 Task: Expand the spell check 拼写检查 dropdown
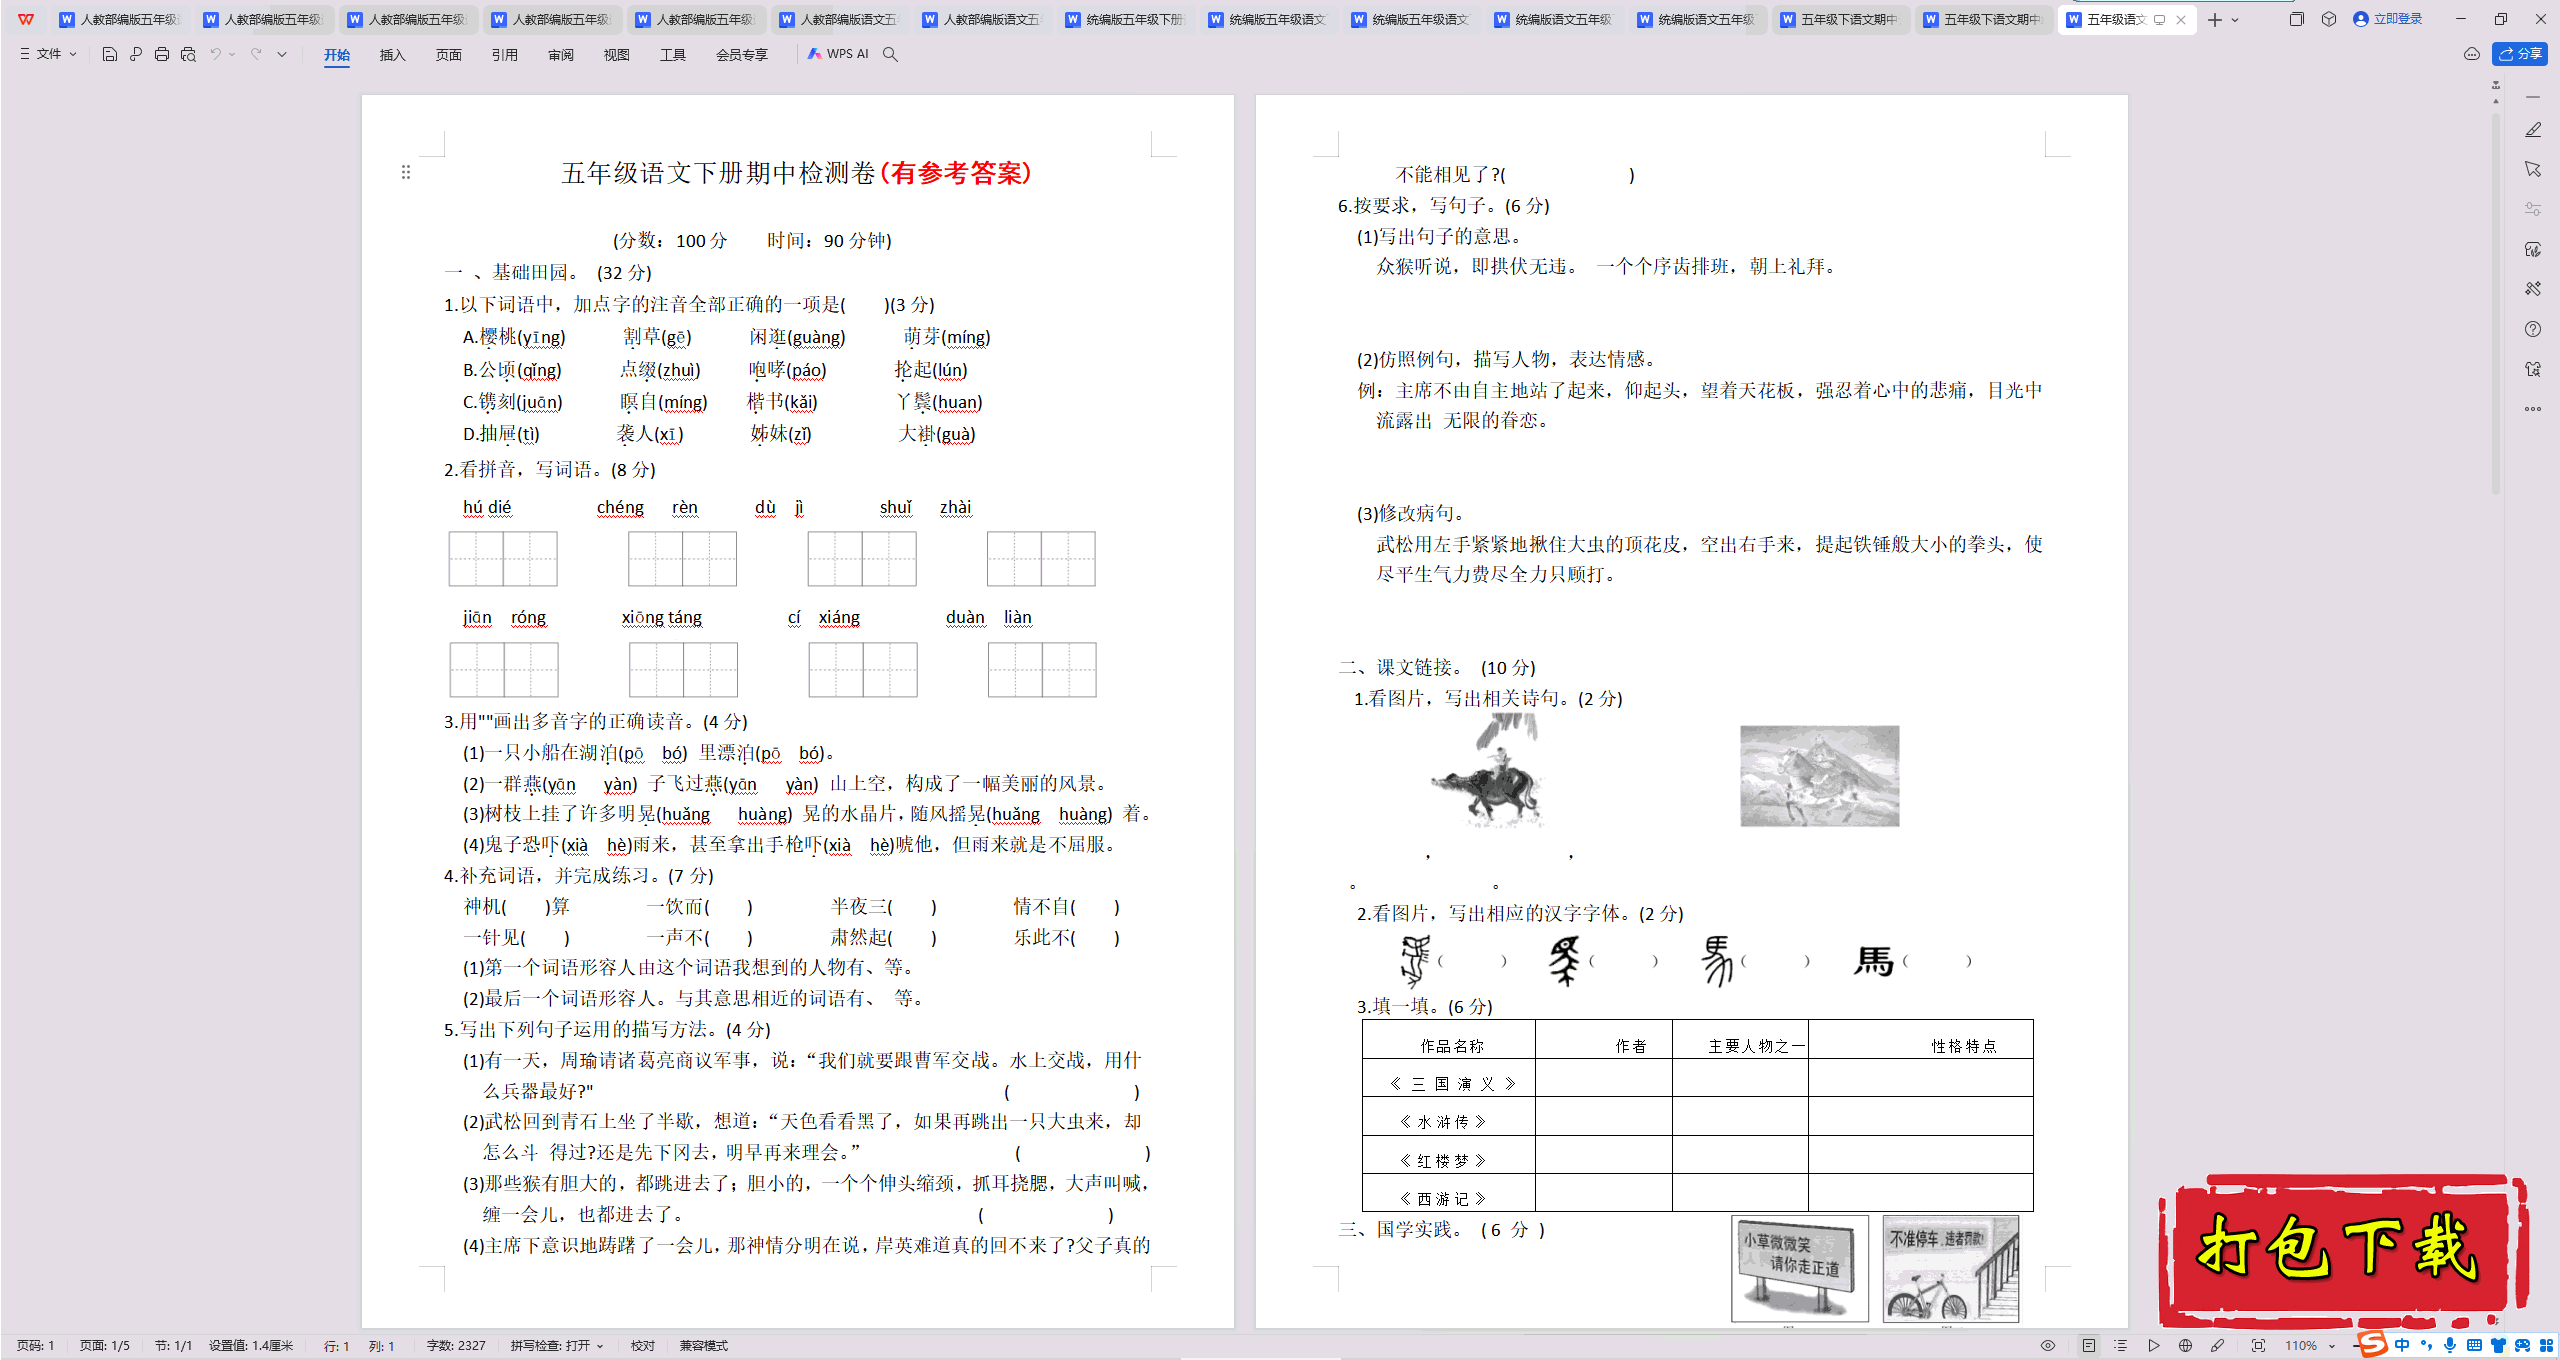click(557, 1346)
